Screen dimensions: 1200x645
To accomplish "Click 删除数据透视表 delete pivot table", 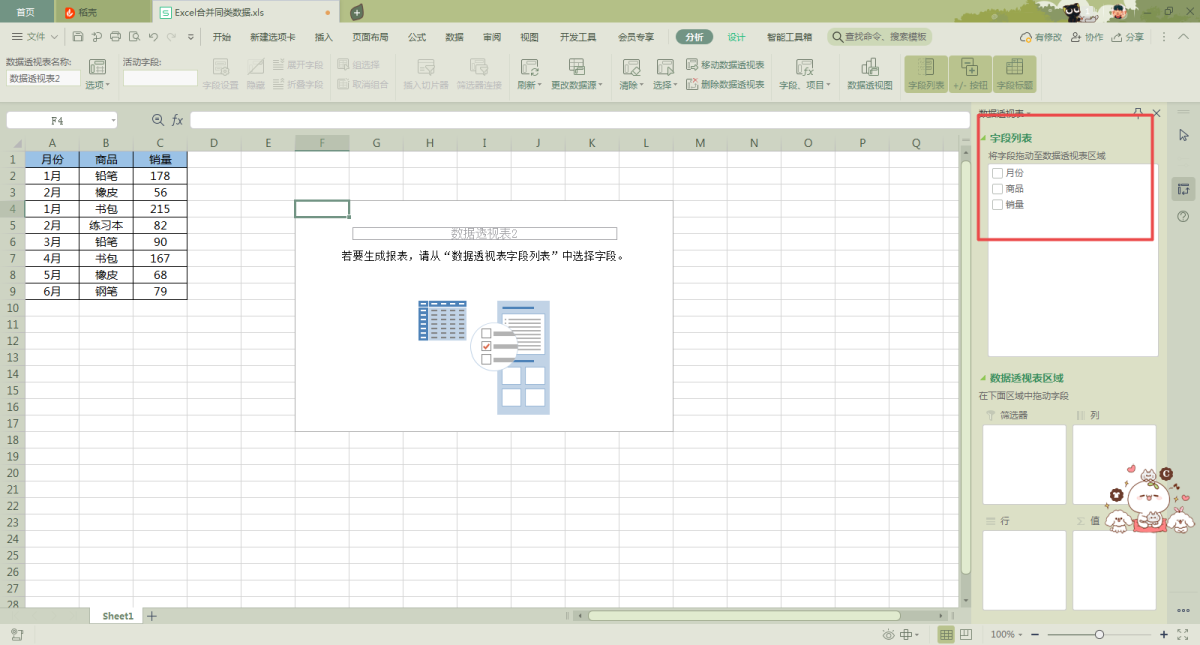I will (x=725, y=85).
